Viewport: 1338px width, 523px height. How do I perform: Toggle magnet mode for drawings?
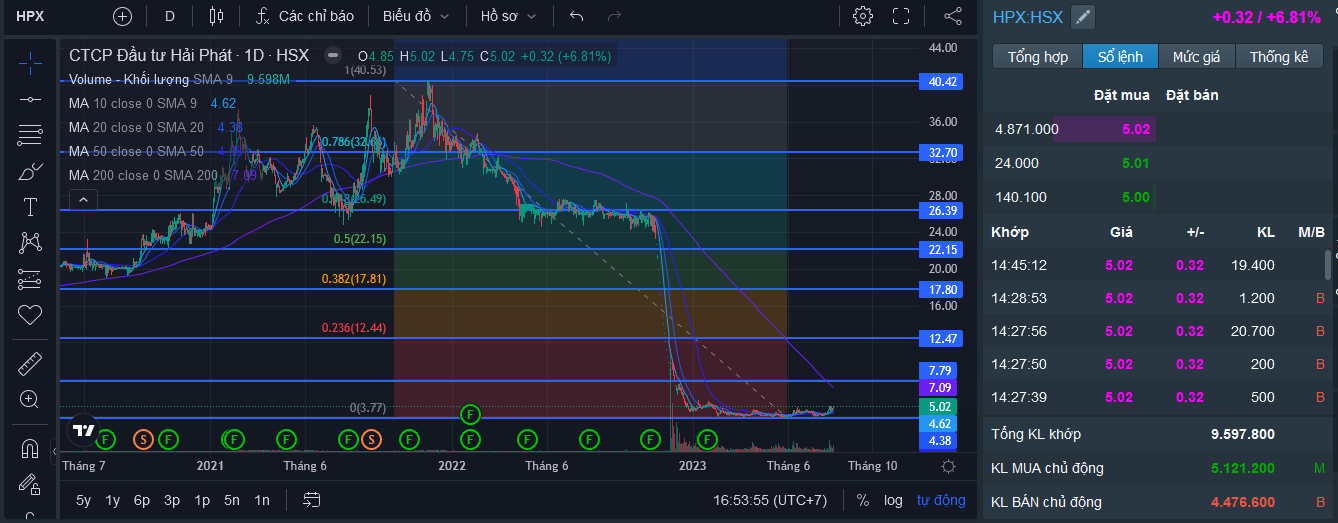point(30,447)
